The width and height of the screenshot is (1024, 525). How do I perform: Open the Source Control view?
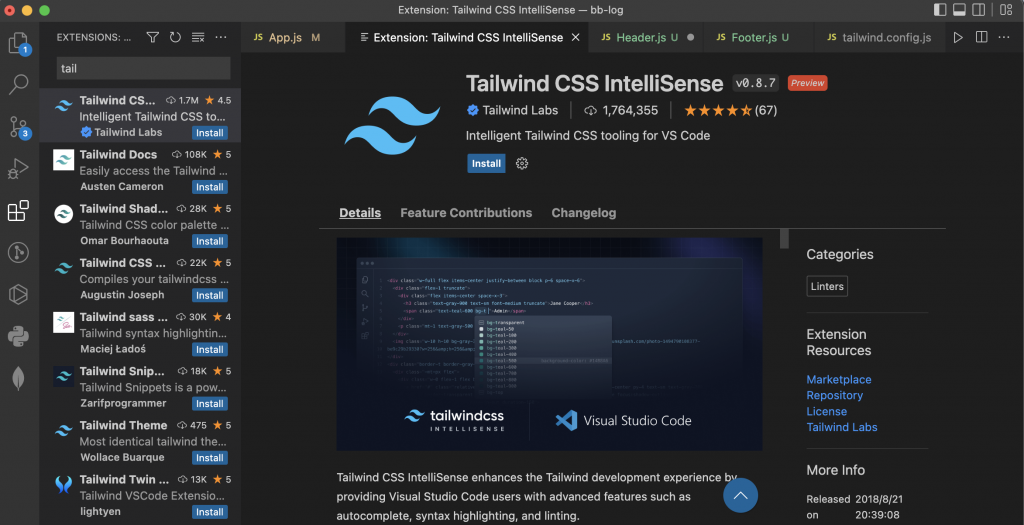(x=18, y=127)
